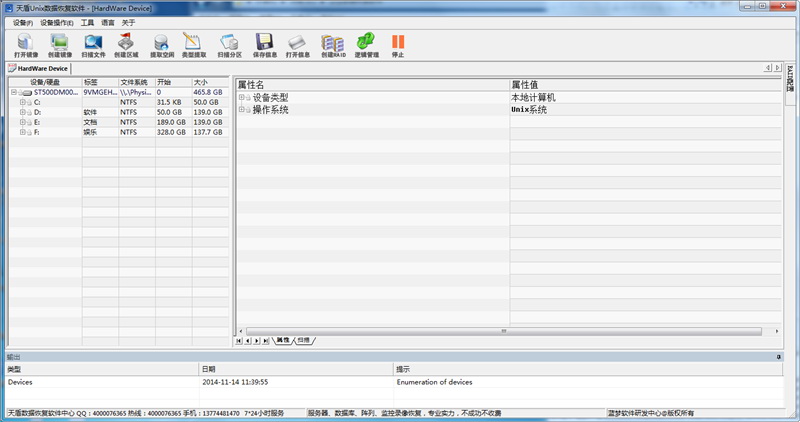800x422 pixels.
Task: Switch to the 属性 bottom tab
Action: pyautogui.click(x=283, y=340)
